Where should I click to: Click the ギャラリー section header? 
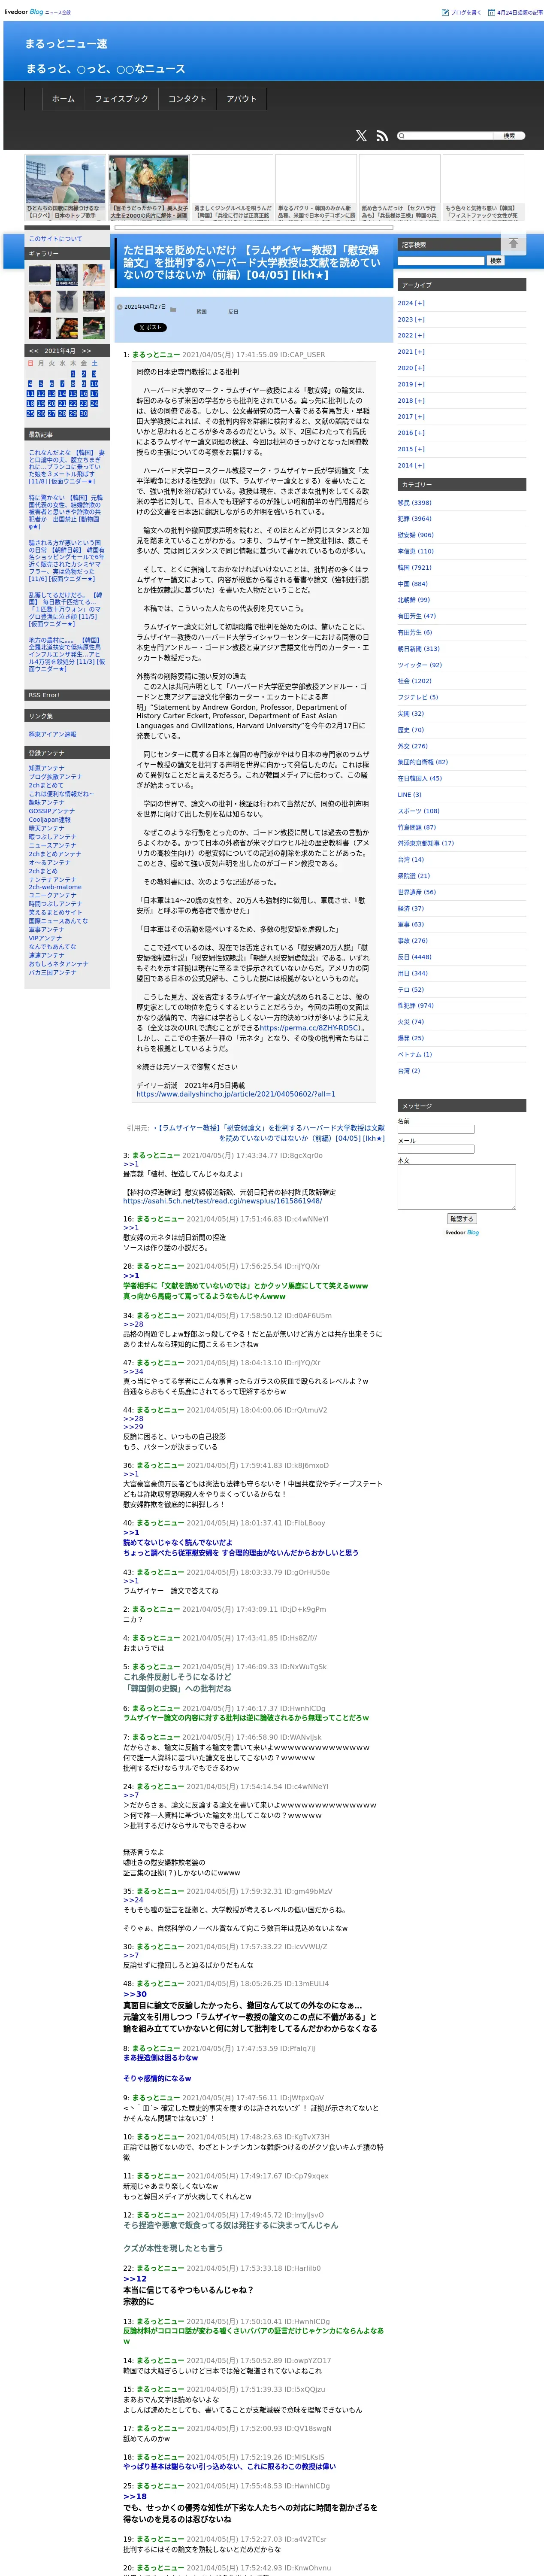click(67, 254)
